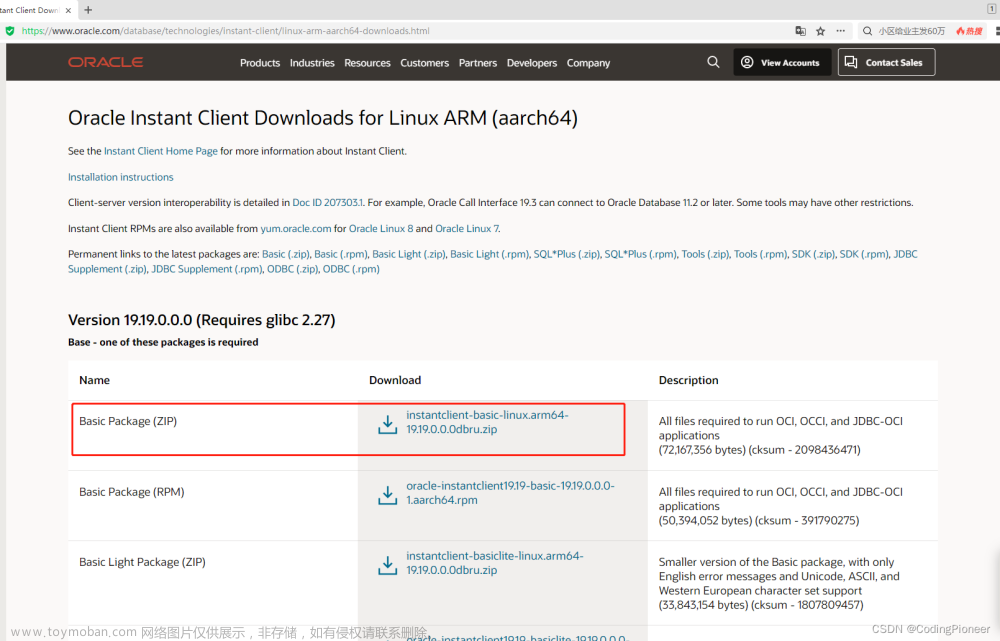Click the Basic (.zip) permanent link
The width and height of the screenshot is (1000, 641).
tap(286, 254)
